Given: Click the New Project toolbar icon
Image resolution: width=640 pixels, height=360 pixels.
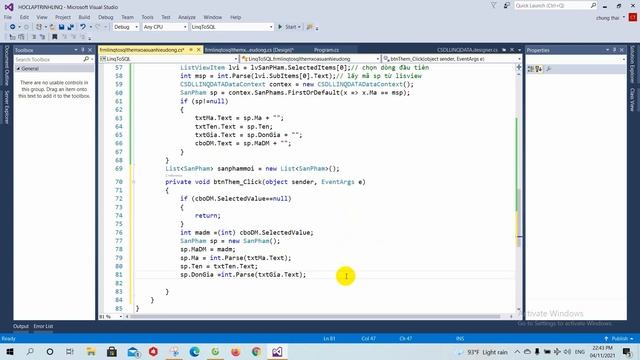Looking at the screenshot, I should click(39, 27).
